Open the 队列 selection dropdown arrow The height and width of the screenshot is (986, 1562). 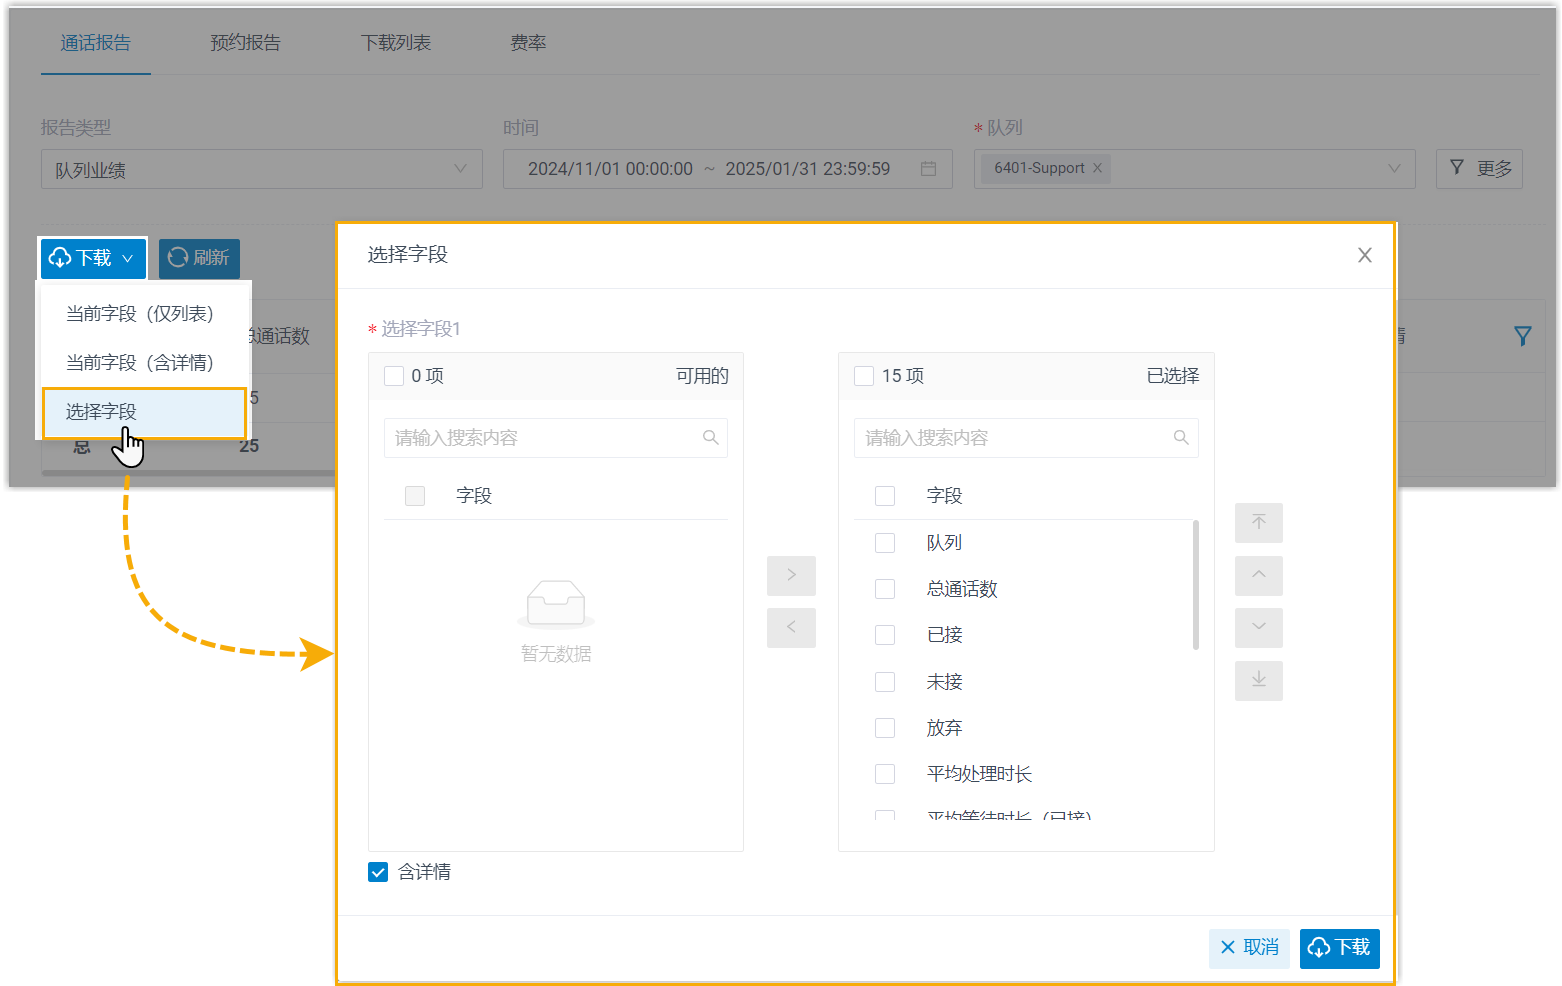[x=1394, y=169]
